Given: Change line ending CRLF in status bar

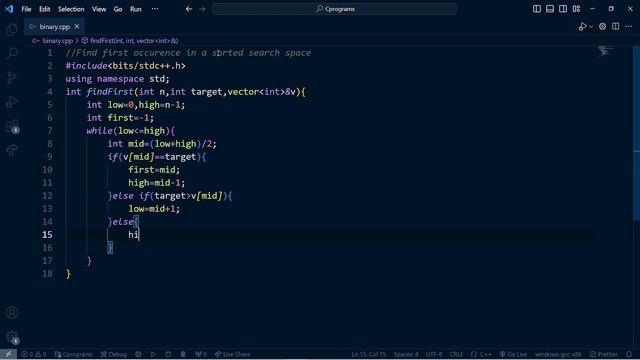Looking at the screenshot, I should click(x=456, y=354).
